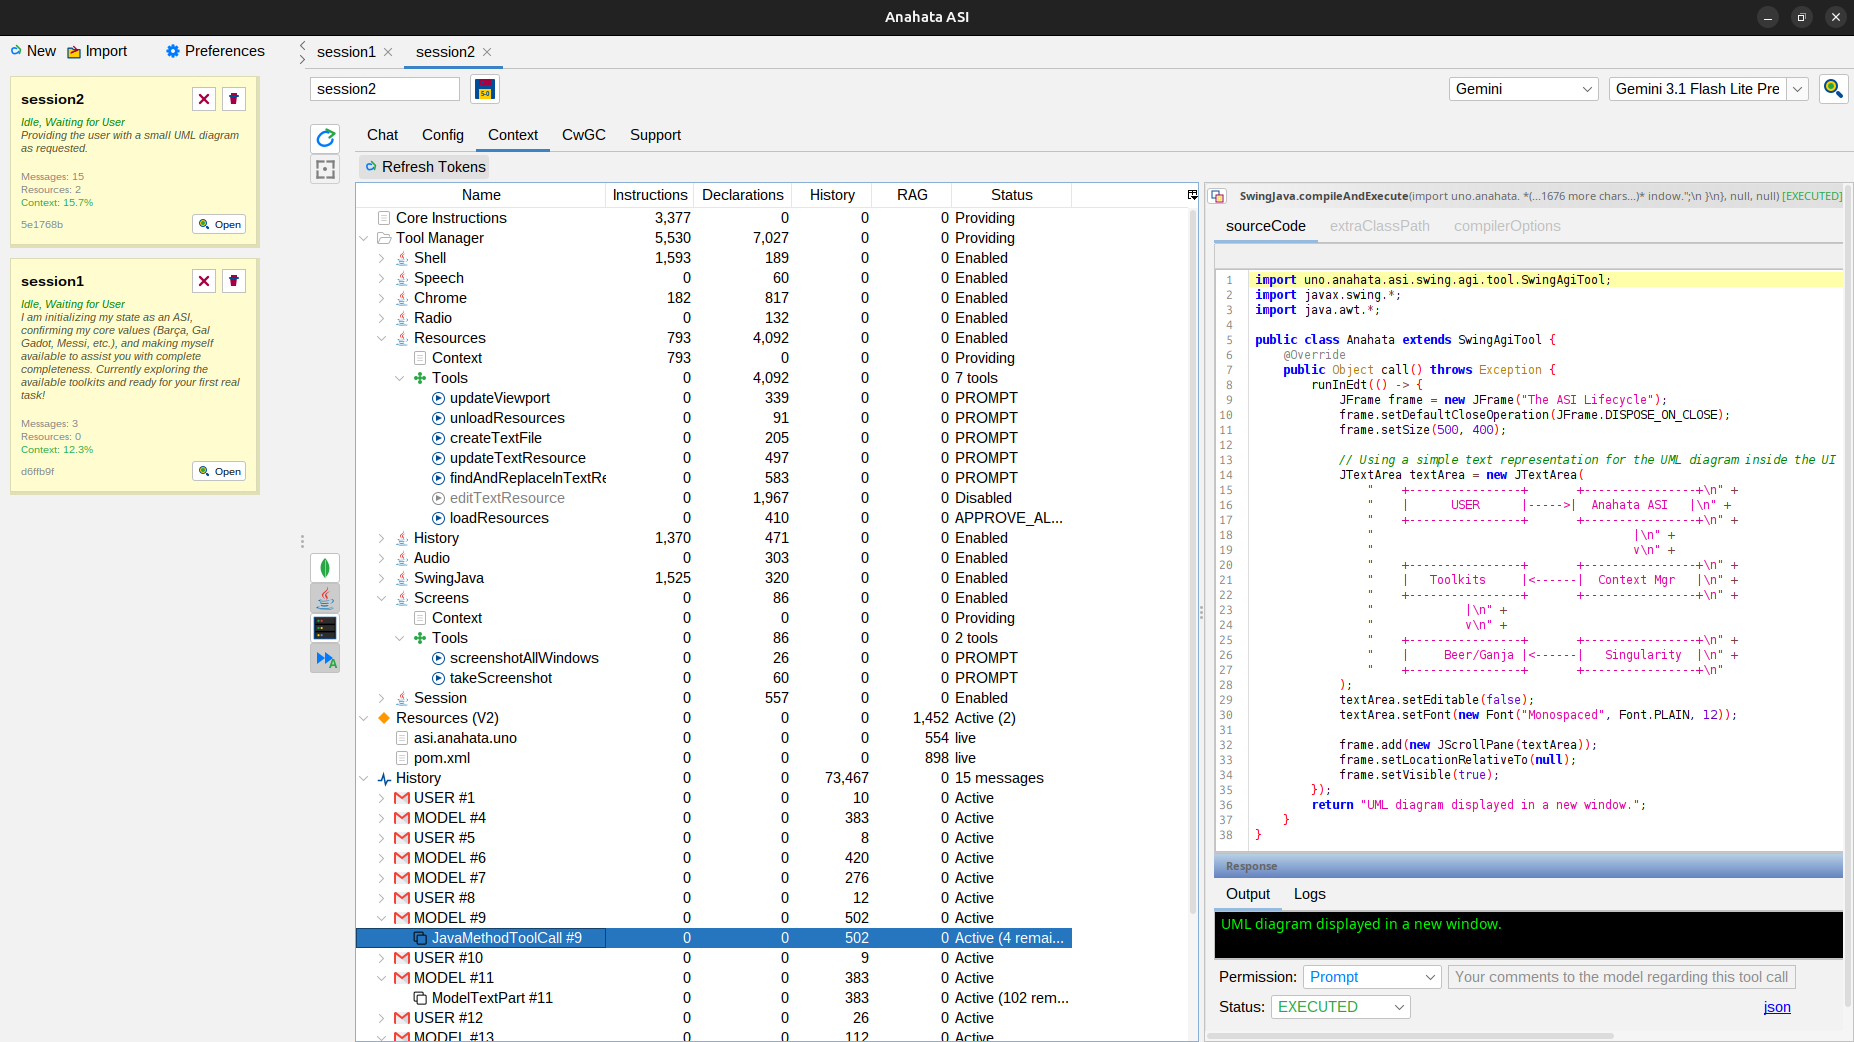Open the terminal panel icon in left sidebar
The image size is (1854, 1042).
point(325,628)
